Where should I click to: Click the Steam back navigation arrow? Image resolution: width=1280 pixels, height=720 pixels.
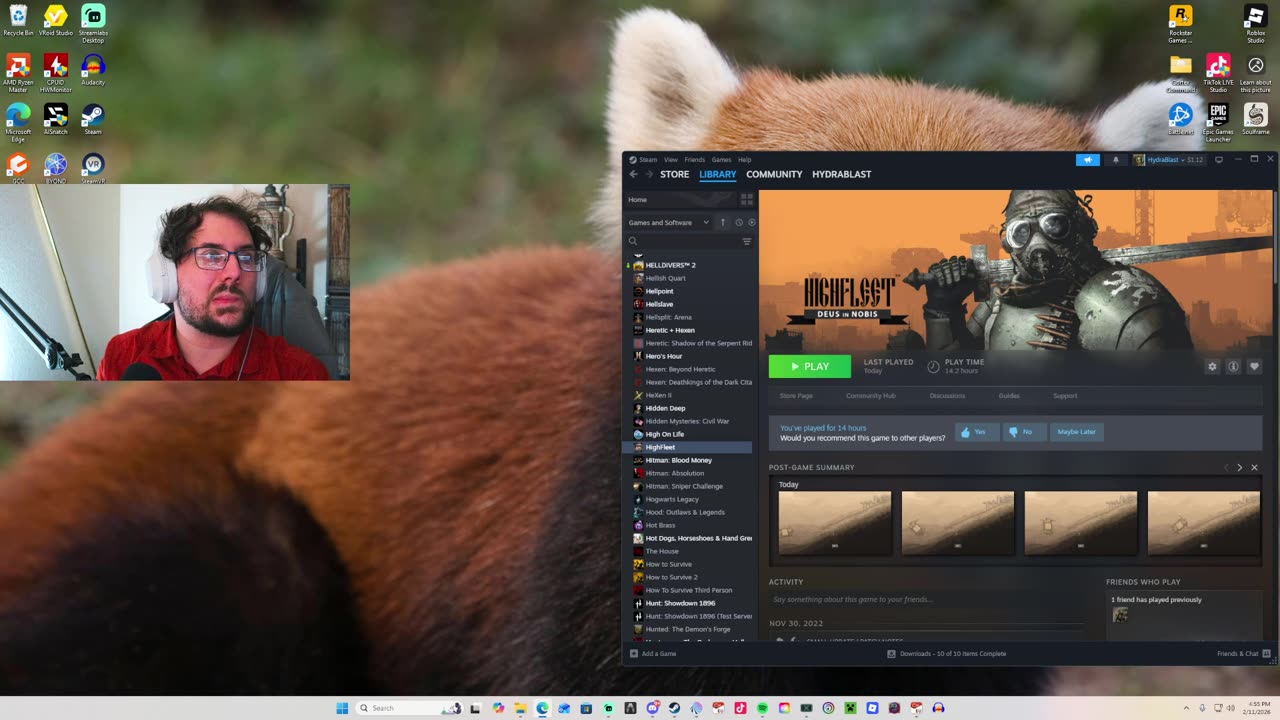pyautogui.click(x=633, y=174)
